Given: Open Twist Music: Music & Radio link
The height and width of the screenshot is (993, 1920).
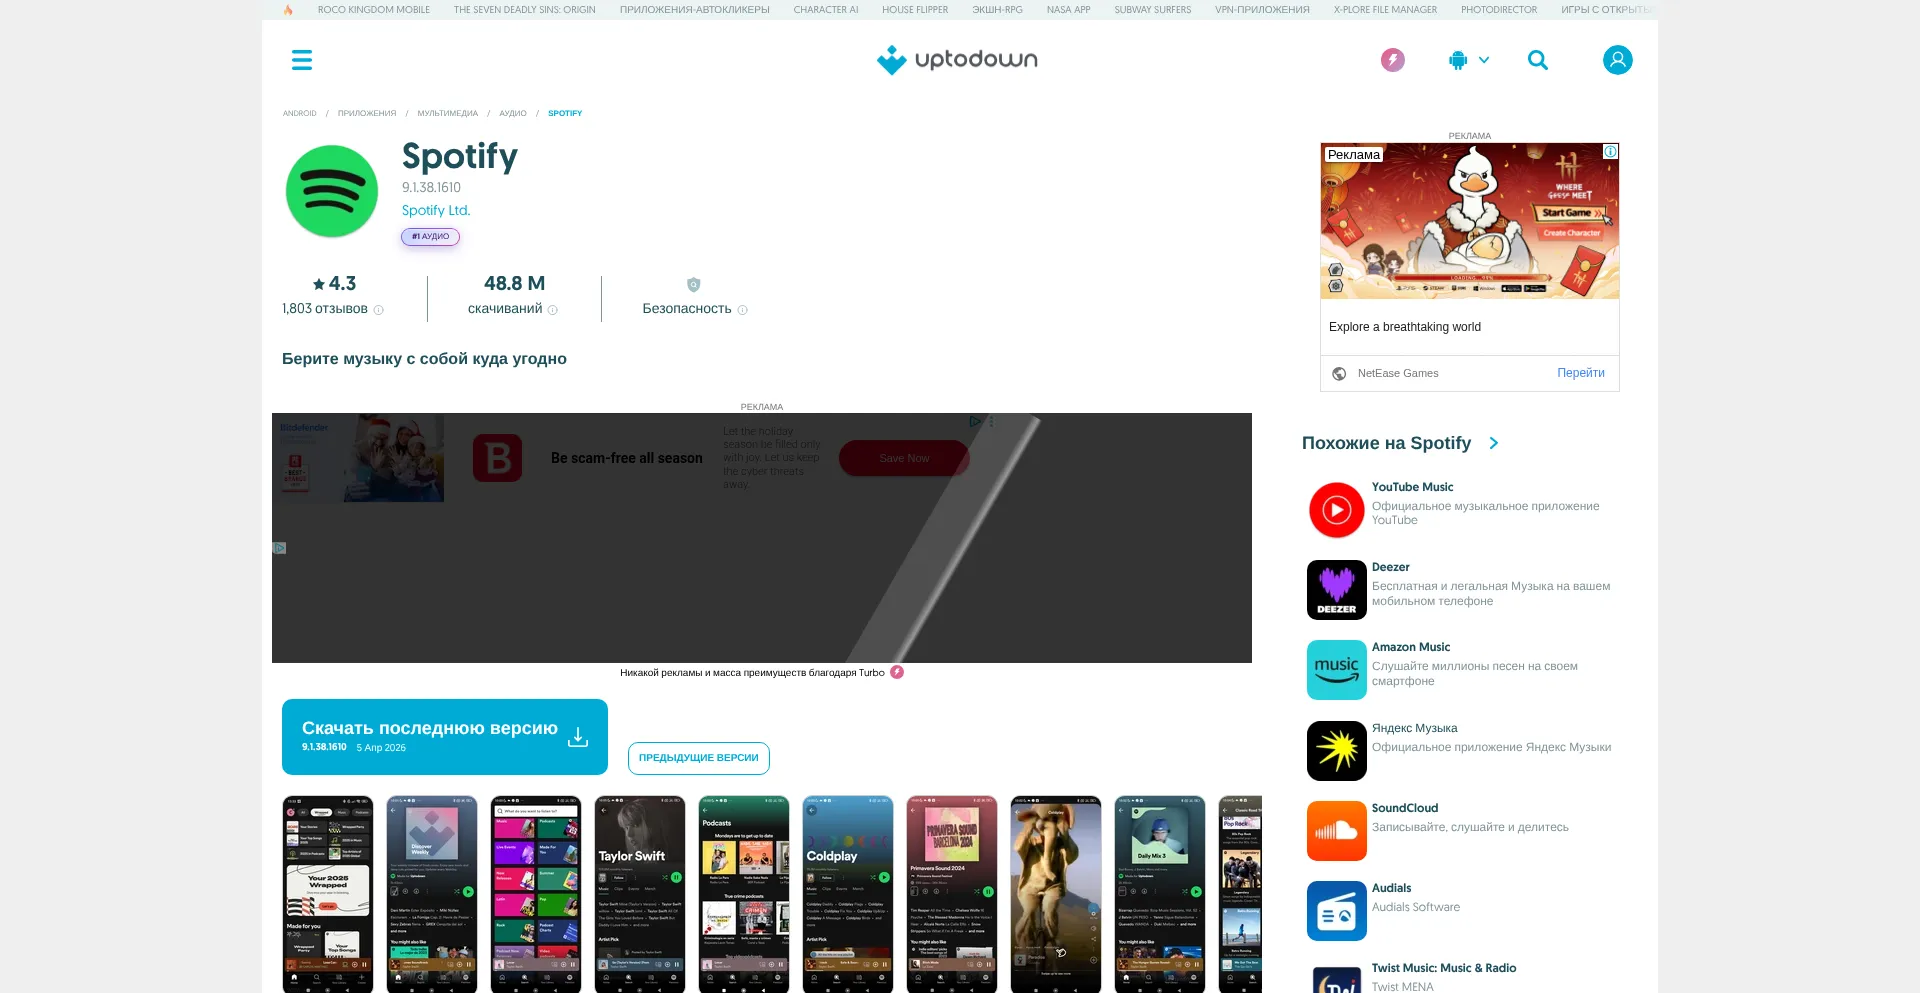Looking at the screenshot, I should pyautogui.click(x=1443, y=968).
